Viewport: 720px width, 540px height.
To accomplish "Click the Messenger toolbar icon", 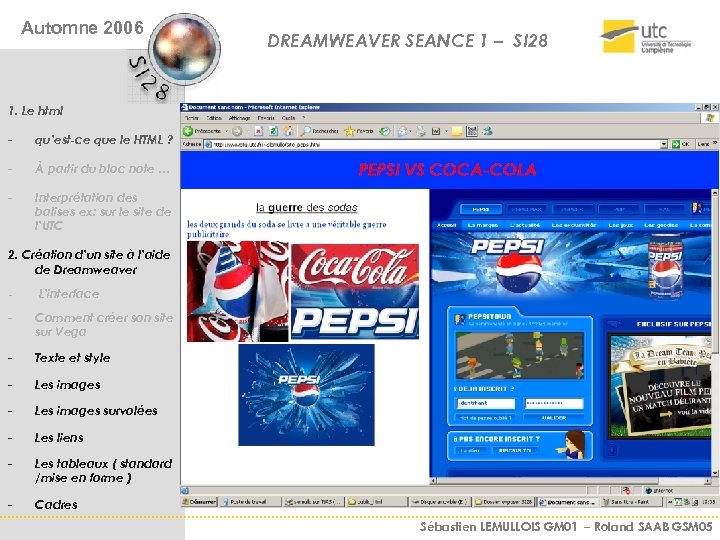I will (487, 131).
